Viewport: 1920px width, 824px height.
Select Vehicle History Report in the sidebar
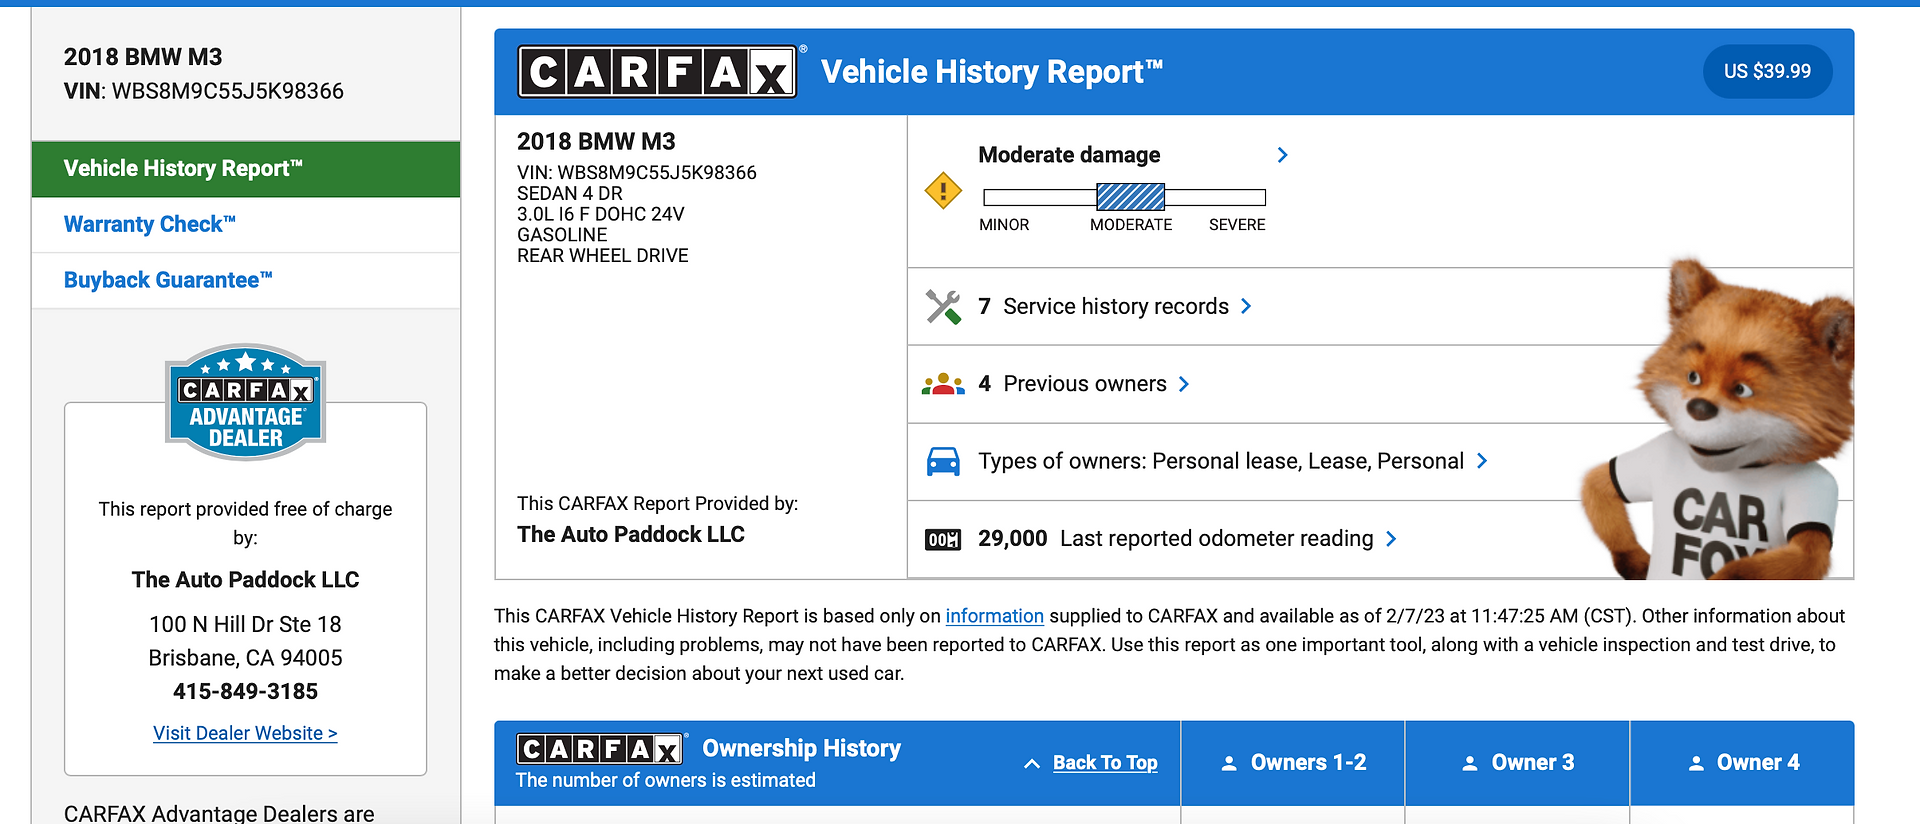[x=246, y=169]
